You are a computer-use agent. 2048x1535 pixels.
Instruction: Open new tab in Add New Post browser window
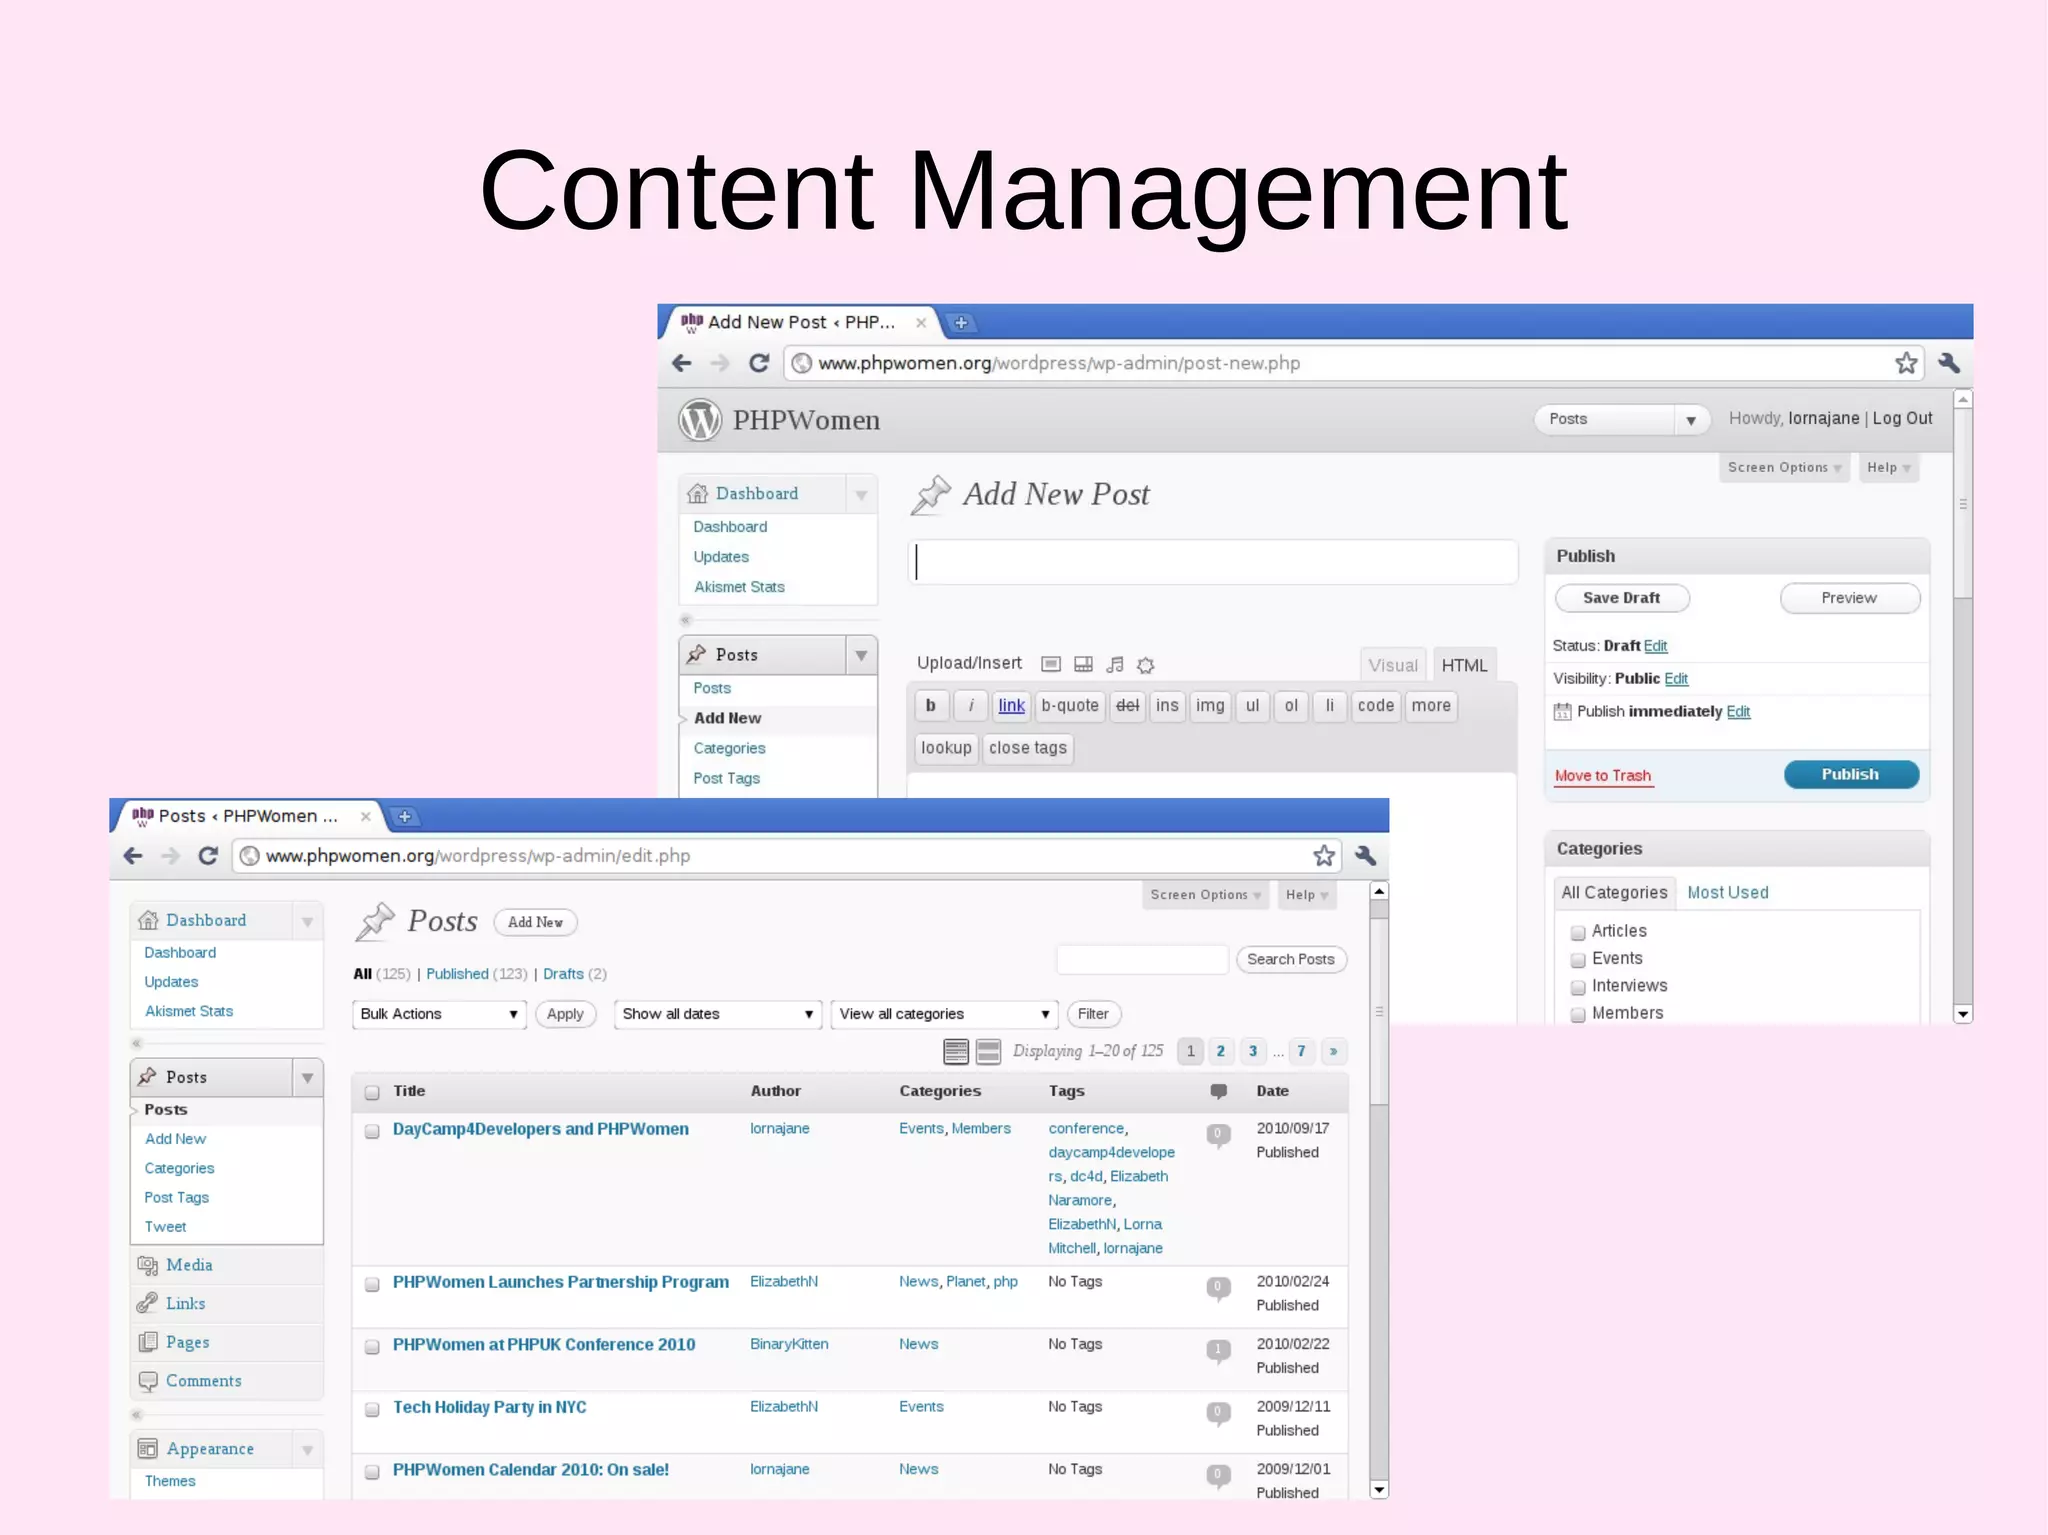961,323
